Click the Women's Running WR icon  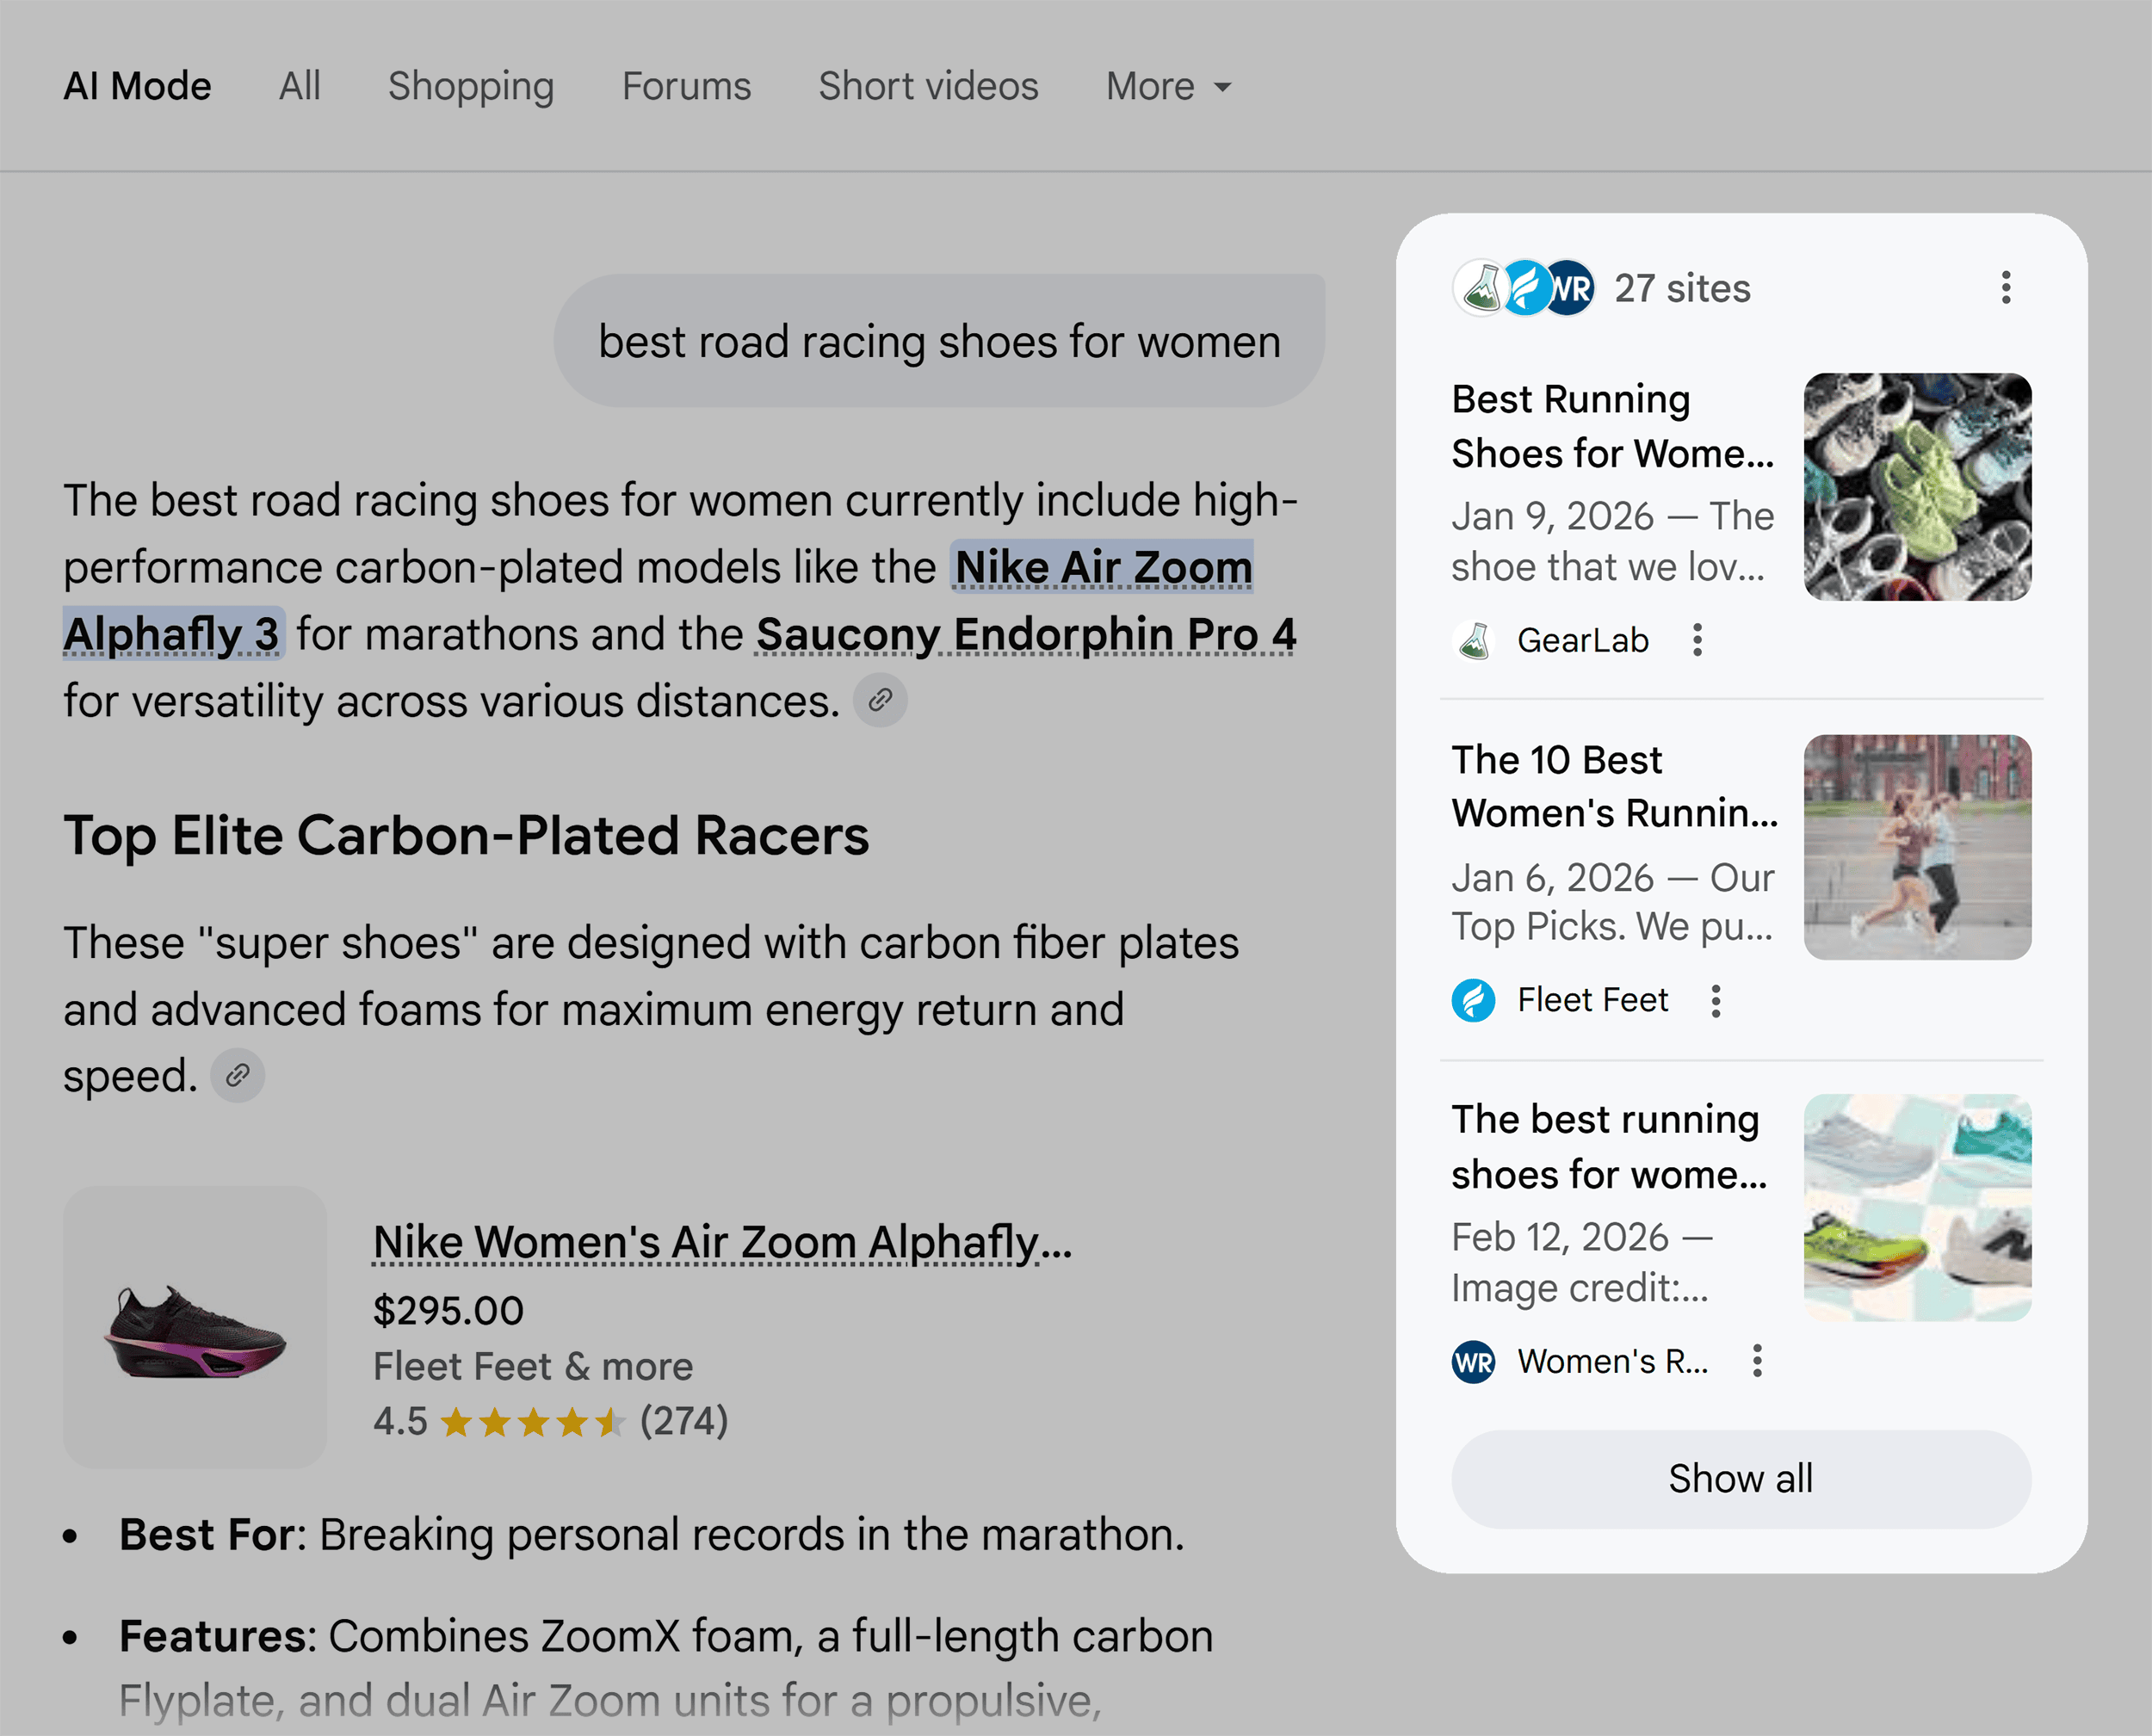(x=1472, y=1361)
